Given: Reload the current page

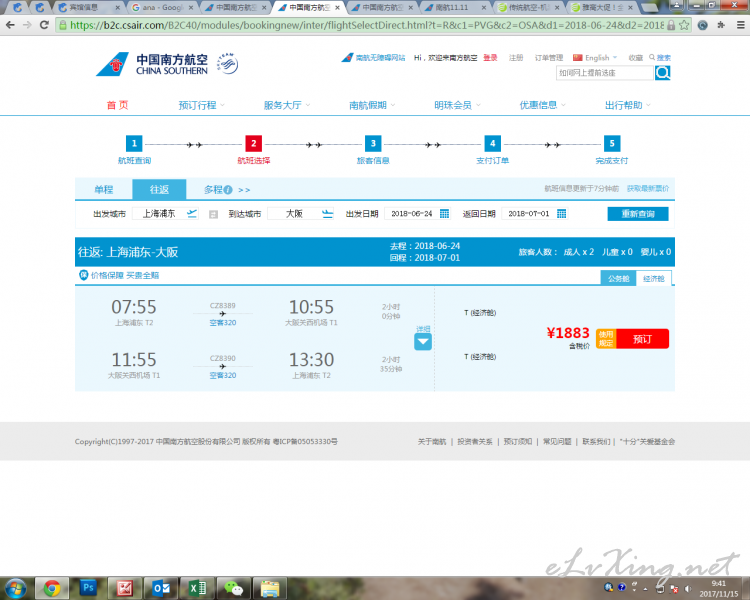Looking at the screenshot, I should click(44, 25).
